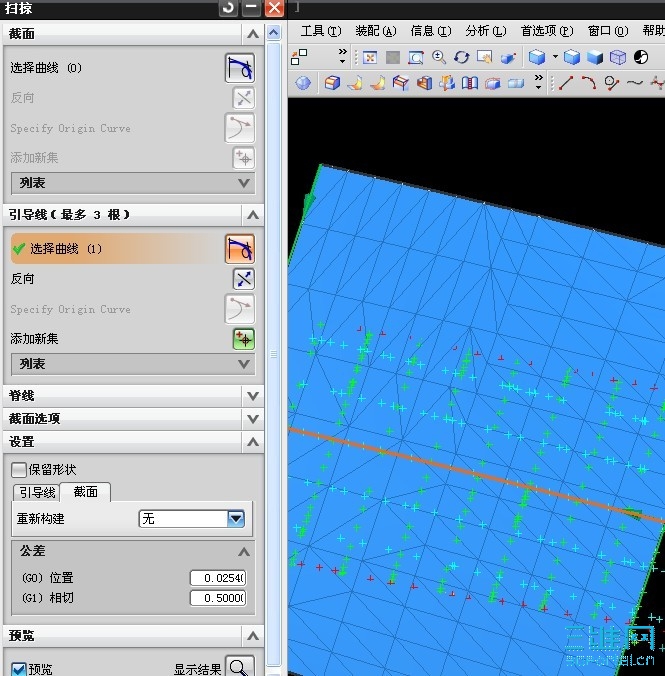This screenshot has height=676, width=665.
Task: Click the sphere icon in feature toolbar
Action: pyautogui.click(x=303, y=82)
